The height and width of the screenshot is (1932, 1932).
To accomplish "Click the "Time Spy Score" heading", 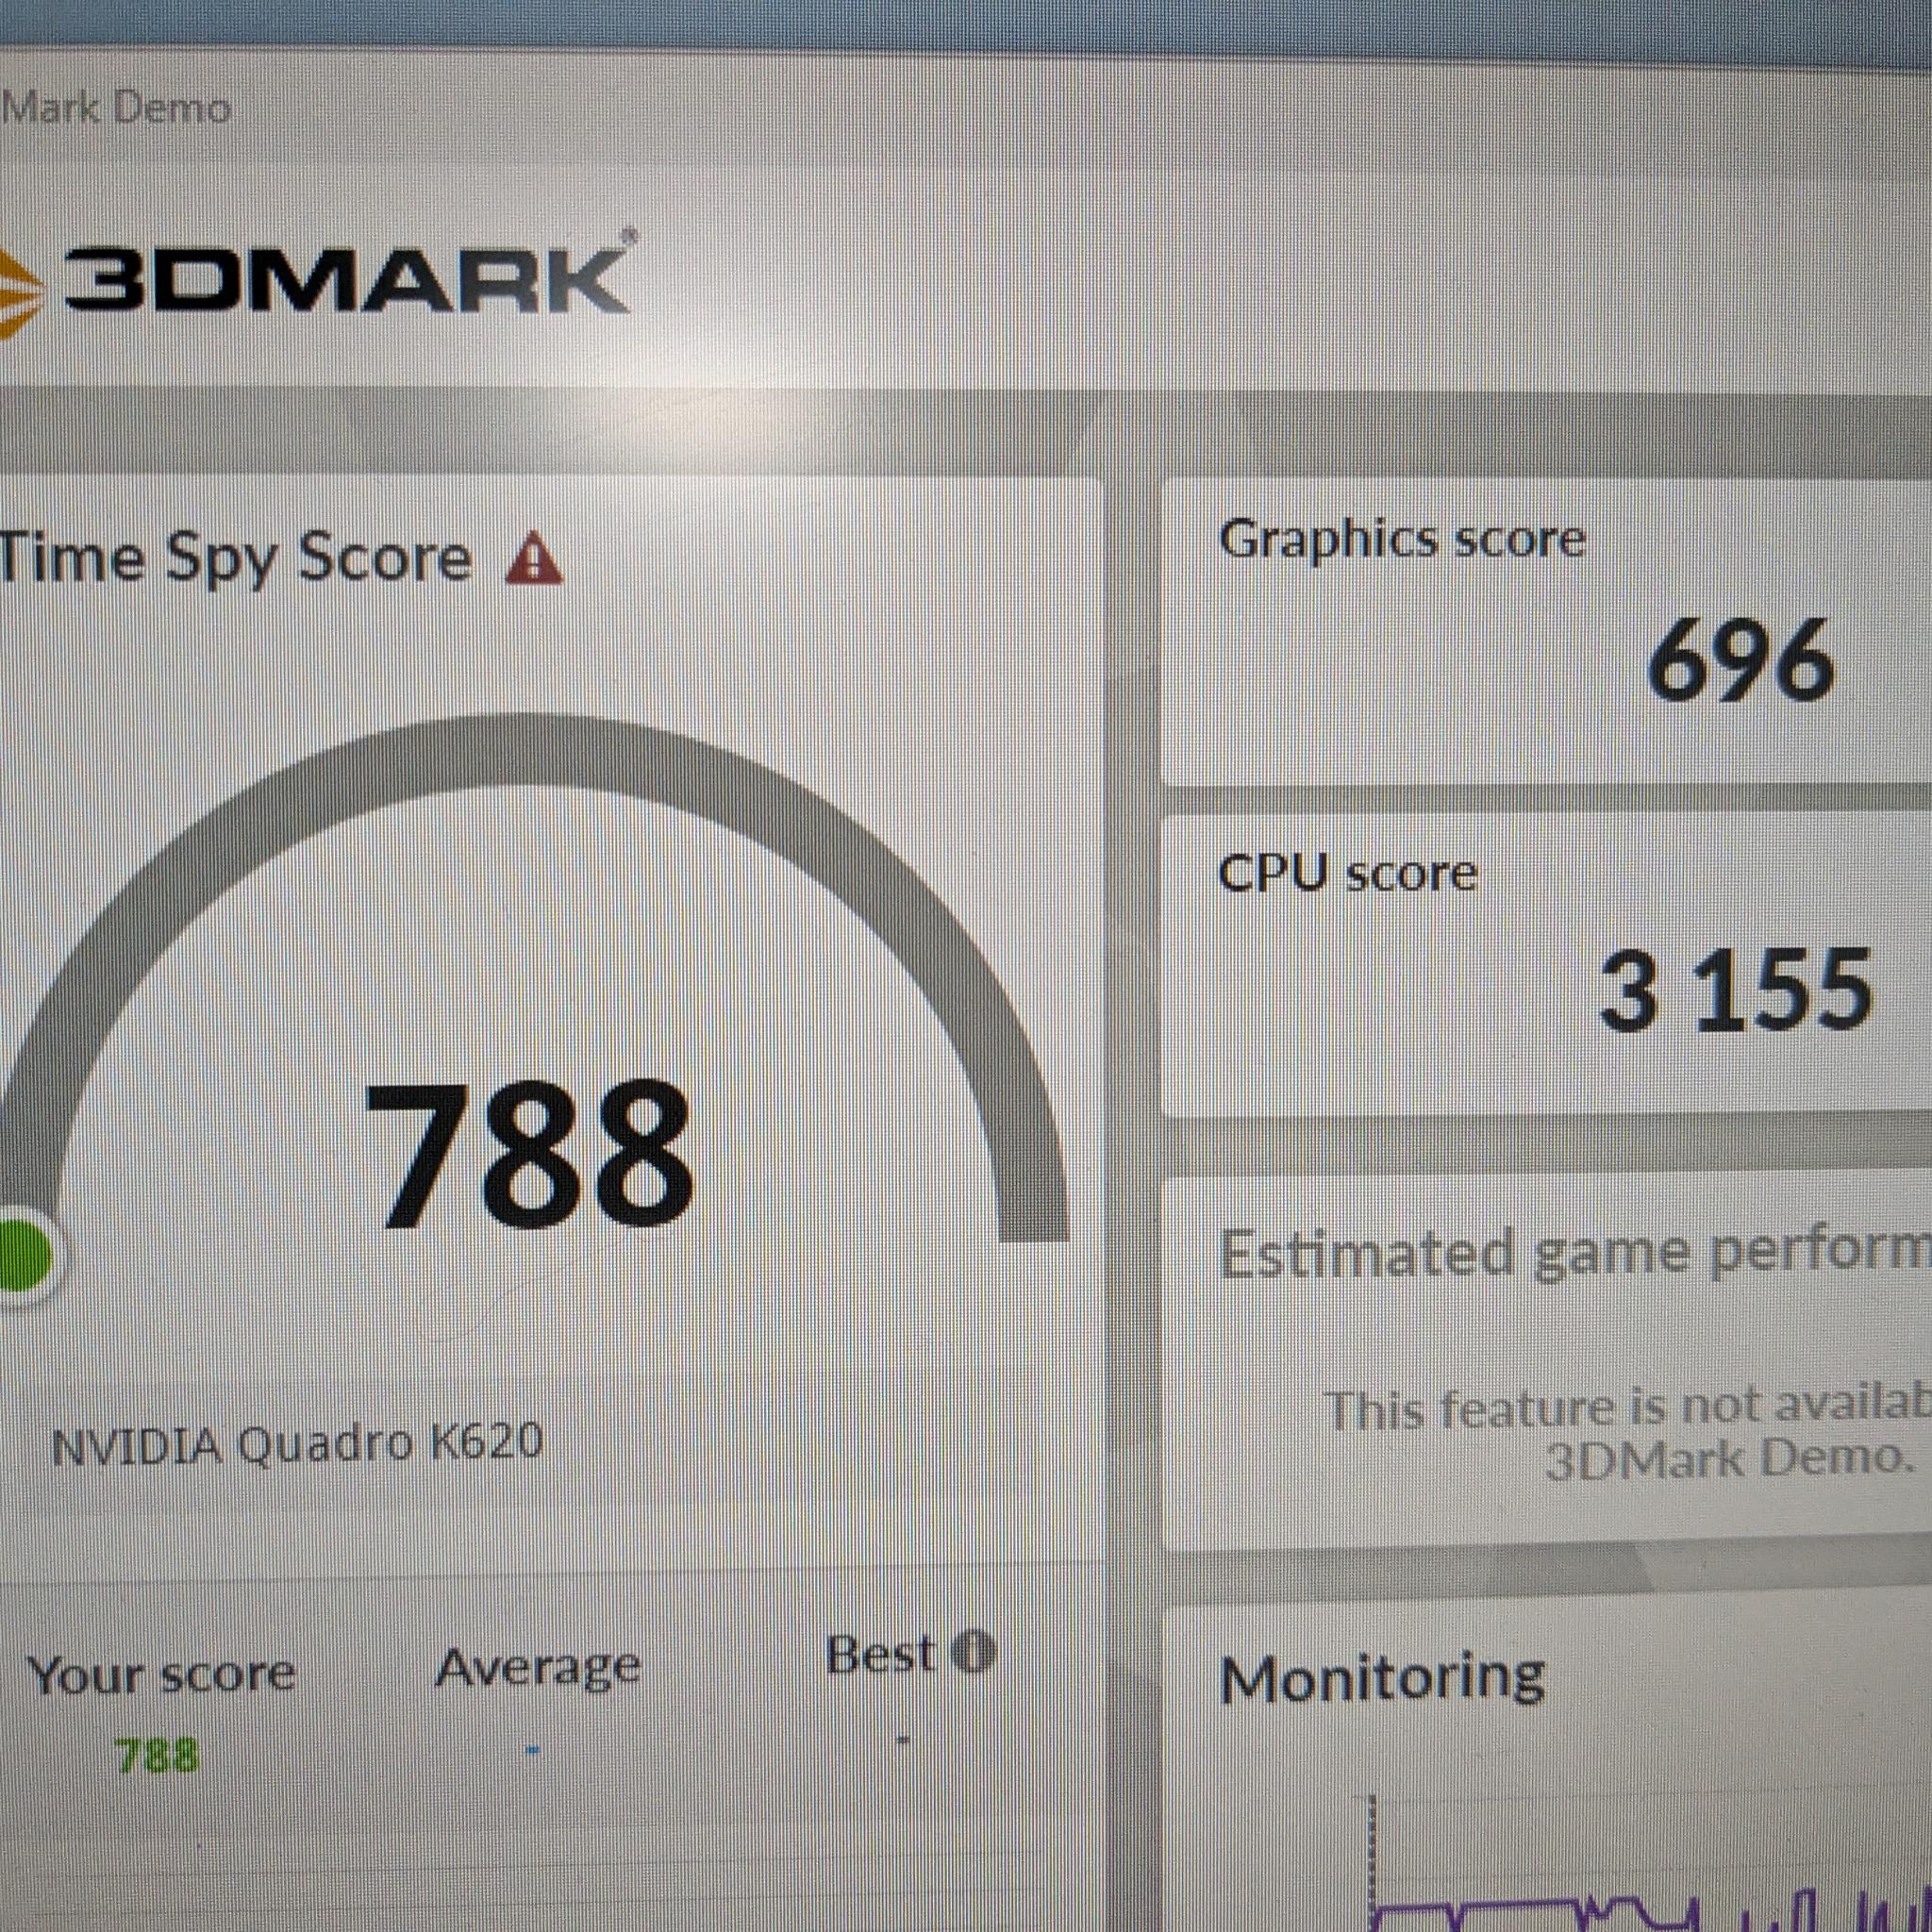I will point(235,560).
